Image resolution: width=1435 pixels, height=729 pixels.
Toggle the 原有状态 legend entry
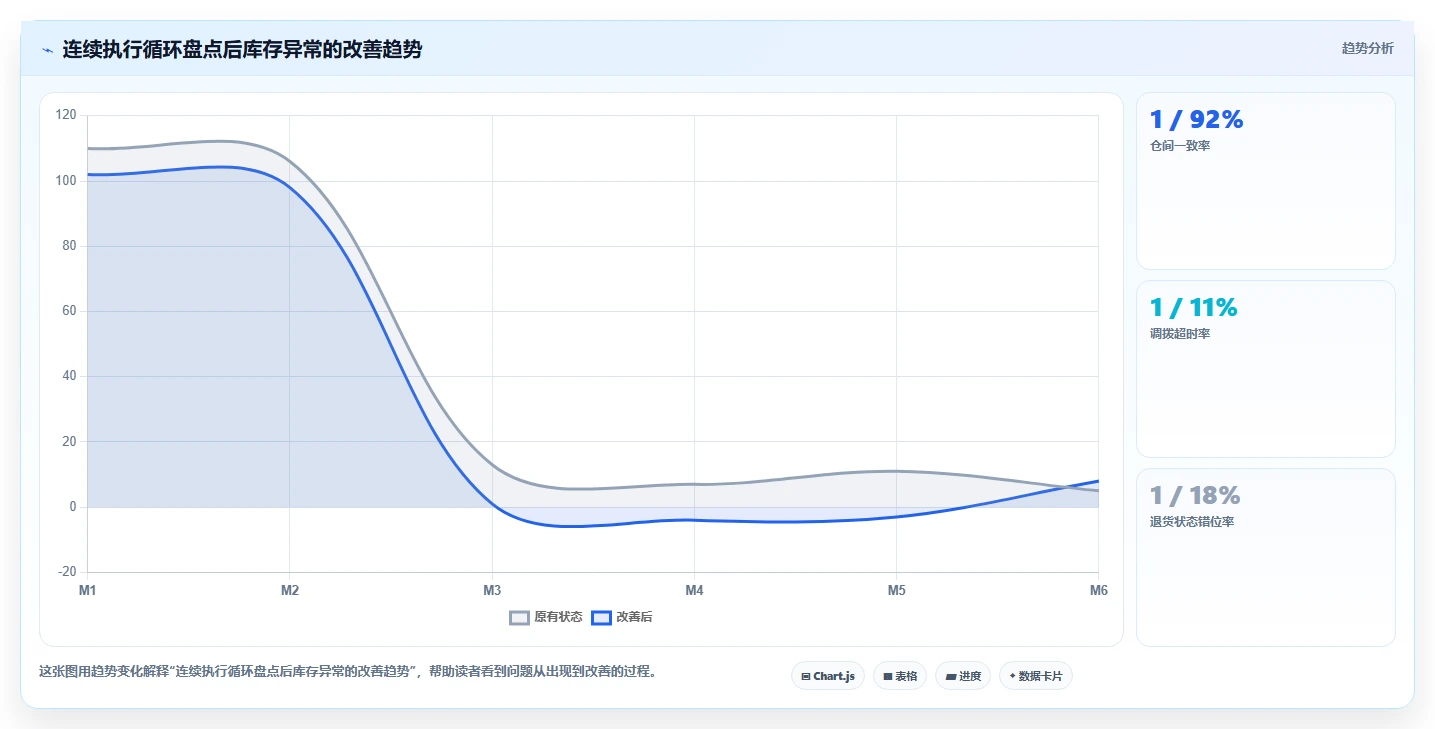546,617
